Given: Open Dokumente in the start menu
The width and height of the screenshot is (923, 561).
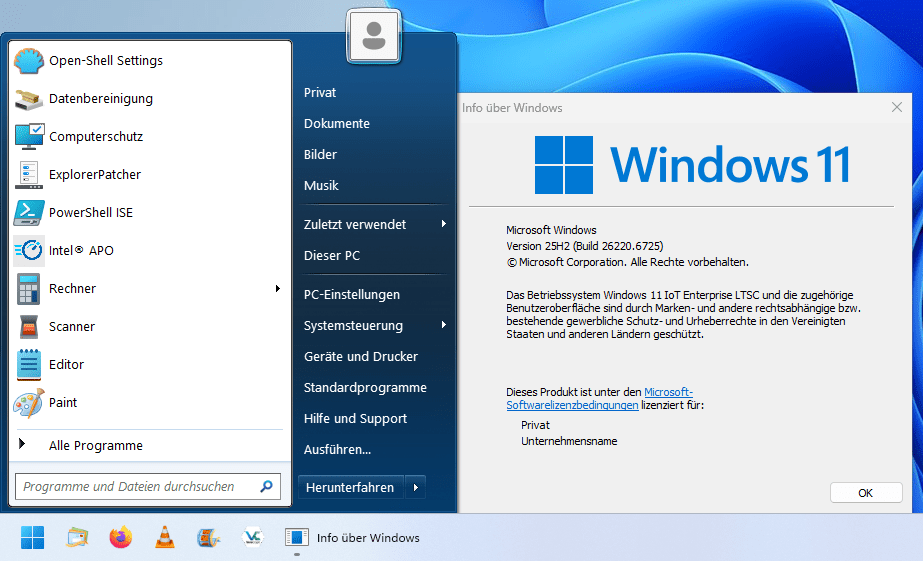Looking at the screenshot, I should [337, 124].
